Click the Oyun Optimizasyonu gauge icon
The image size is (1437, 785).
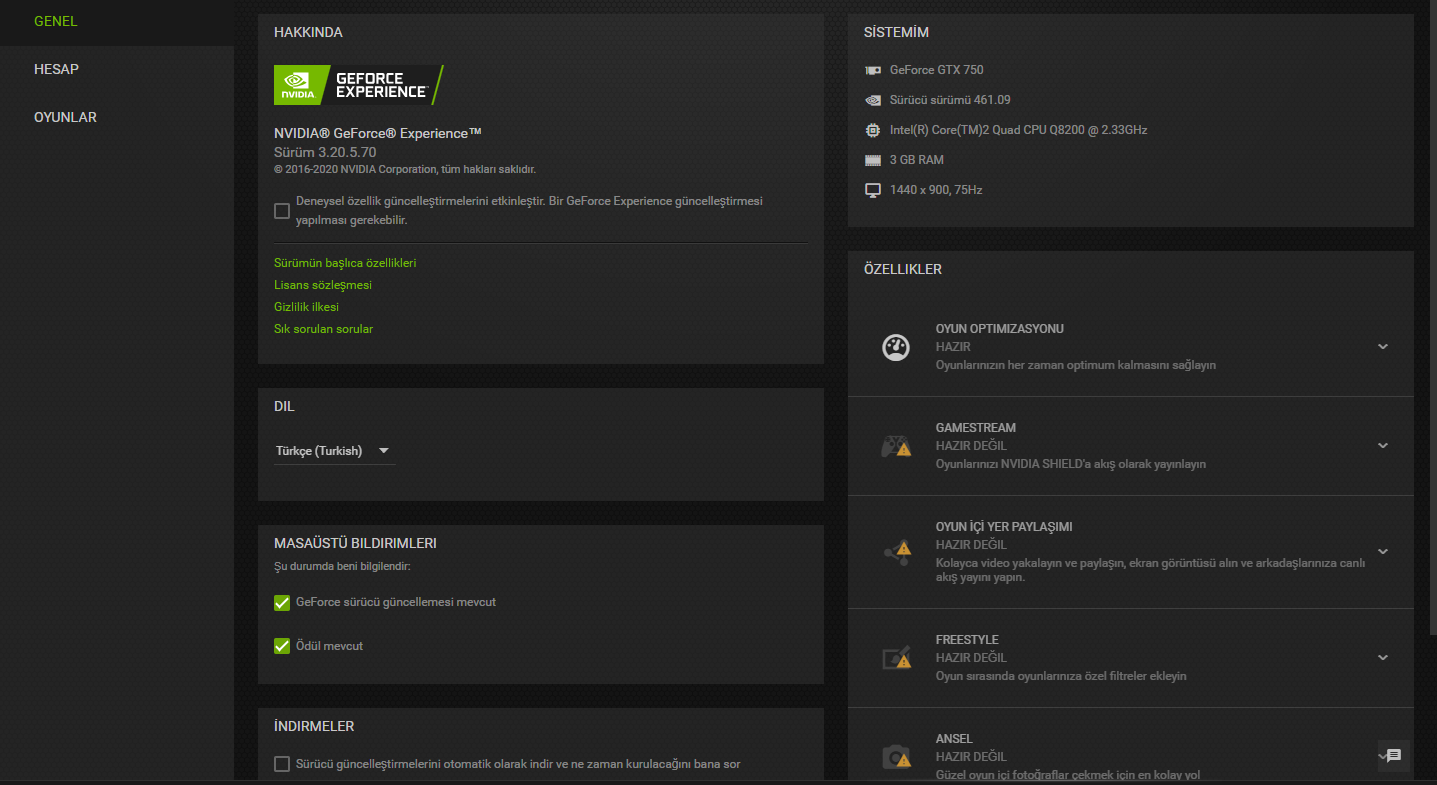pos(896,347)
